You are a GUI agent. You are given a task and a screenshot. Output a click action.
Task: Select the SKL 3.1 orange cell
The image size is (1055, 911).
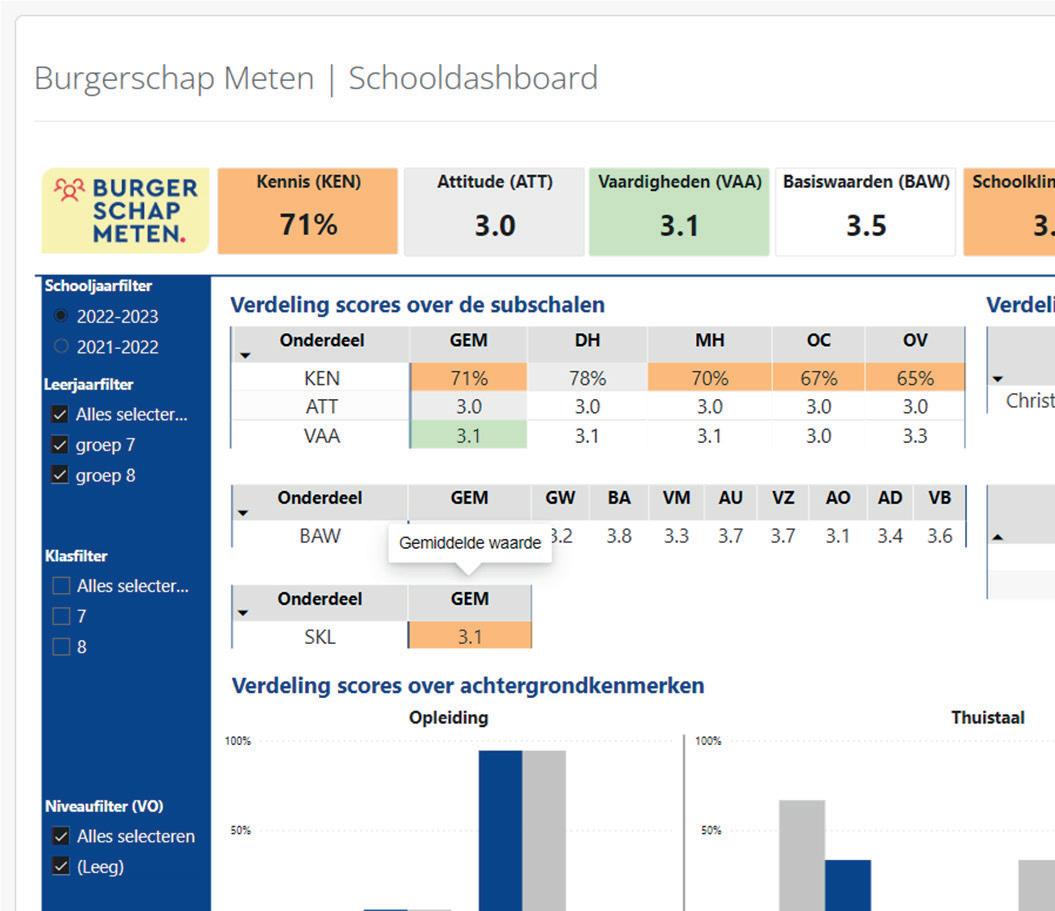(x=470, y=636)
